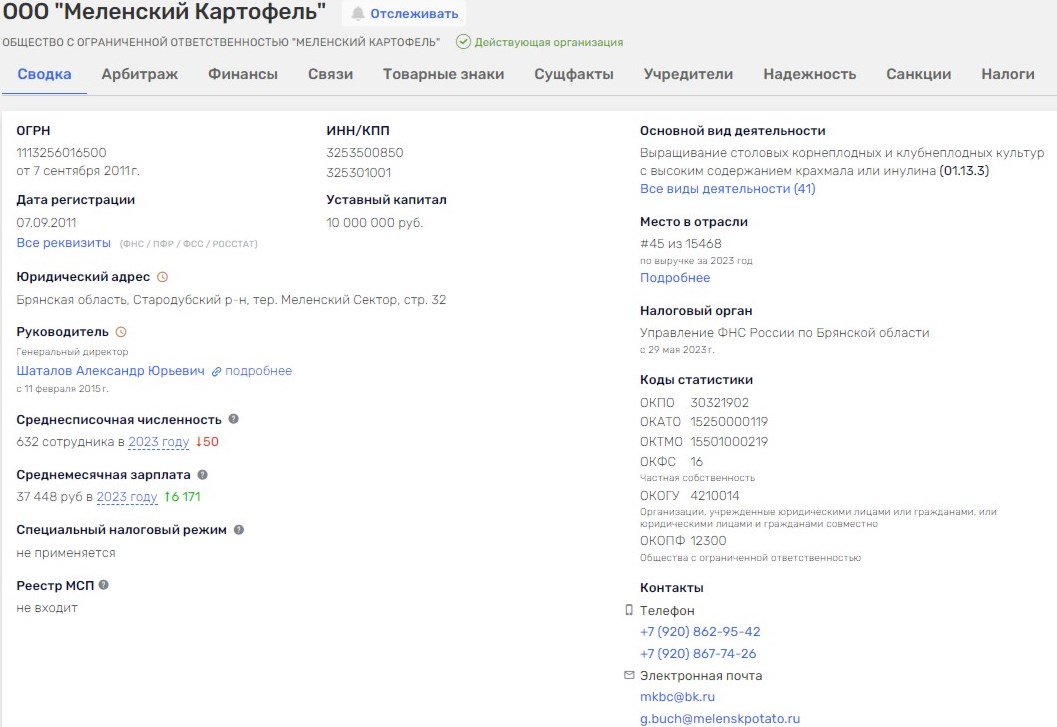Switch to the Арбитраж tab
Viewport: 1057px width, 727px height.
[140, 74]
